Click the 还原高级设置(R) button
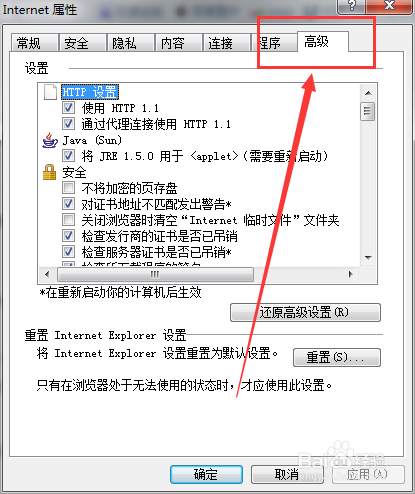 click(x=305, y=312)
